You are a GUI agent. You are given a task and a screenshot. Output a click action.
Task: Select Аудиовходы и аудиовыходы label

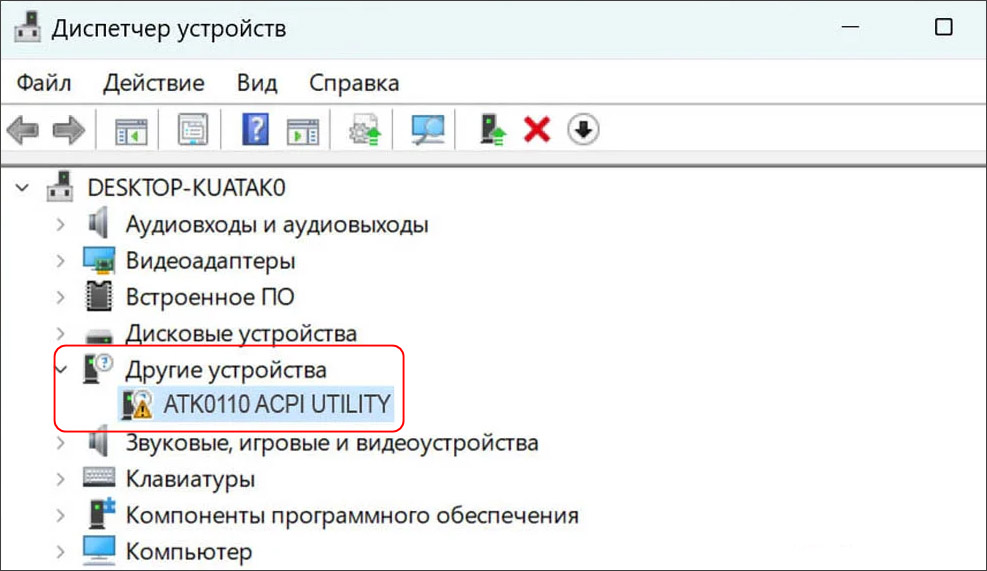coord(277,224)
